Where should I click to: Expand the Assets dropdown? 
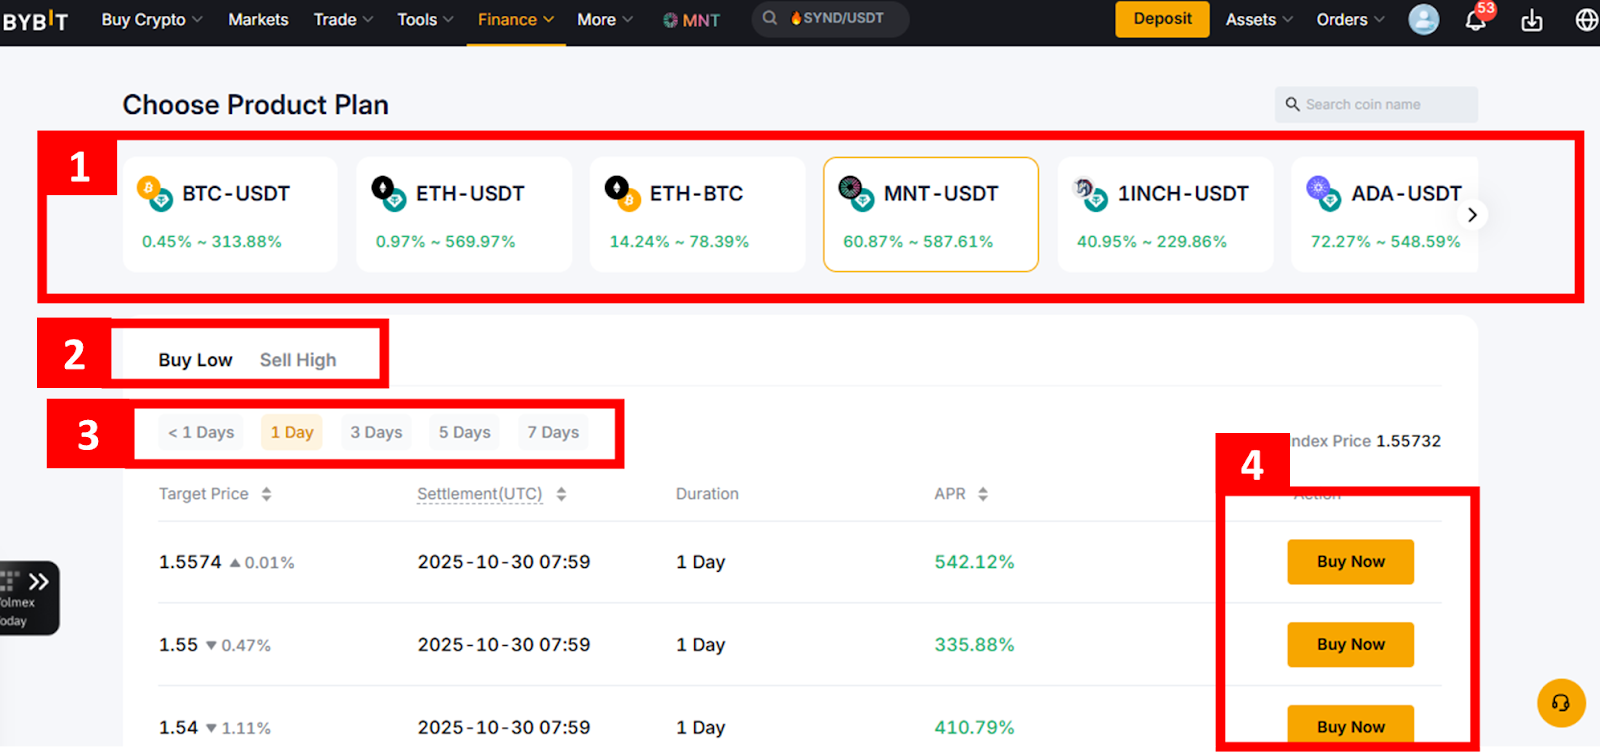1259,20
